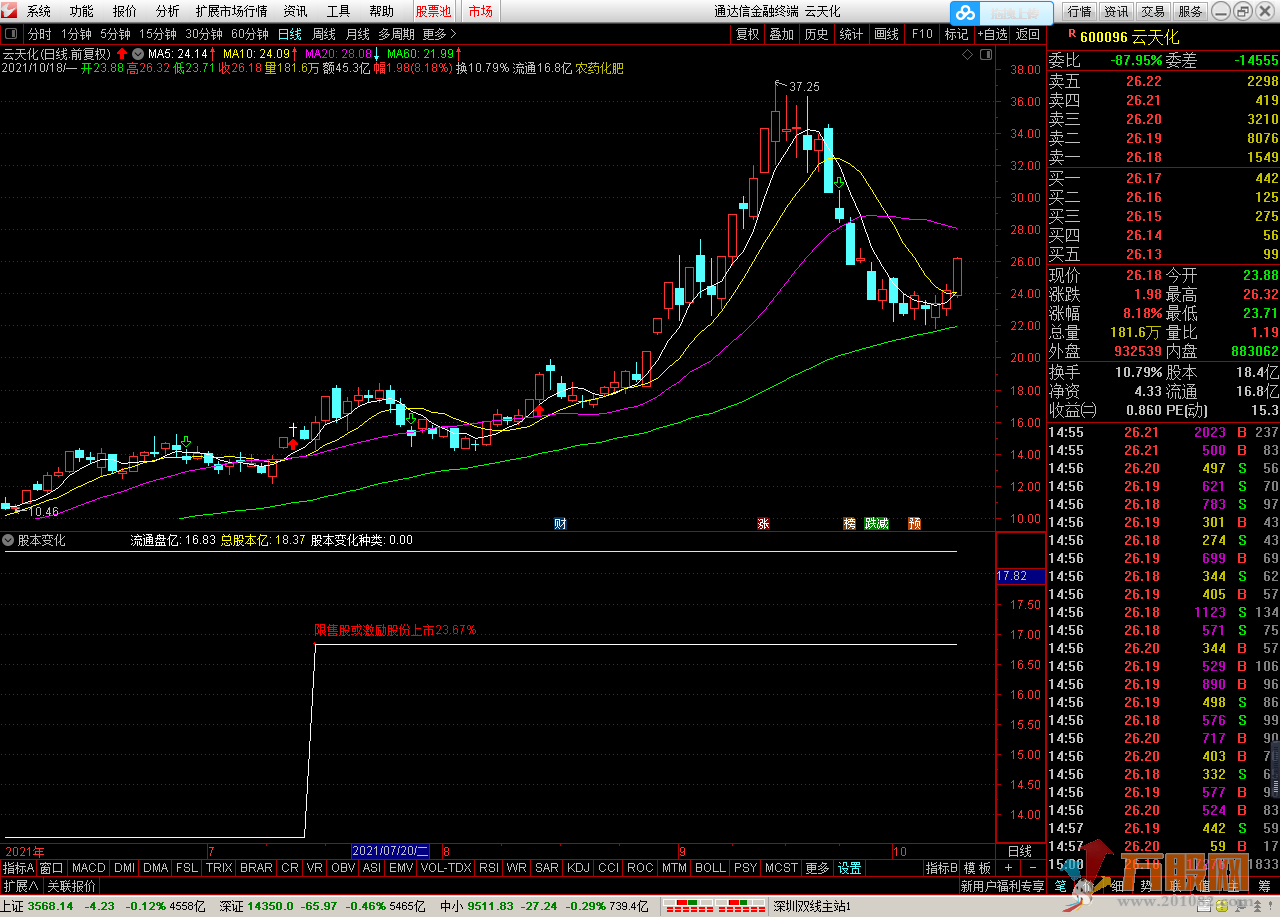1280x918 pixels.
Task: Click the 返回 back button
Action: 1027,34
